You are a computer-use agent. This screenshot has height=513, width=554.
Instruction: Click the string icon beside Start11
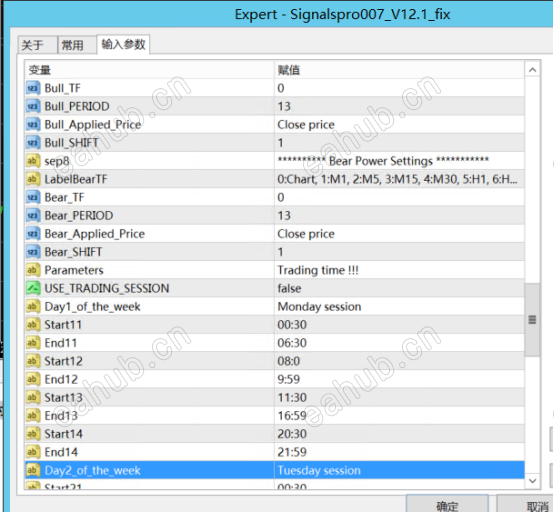(33, 325)
